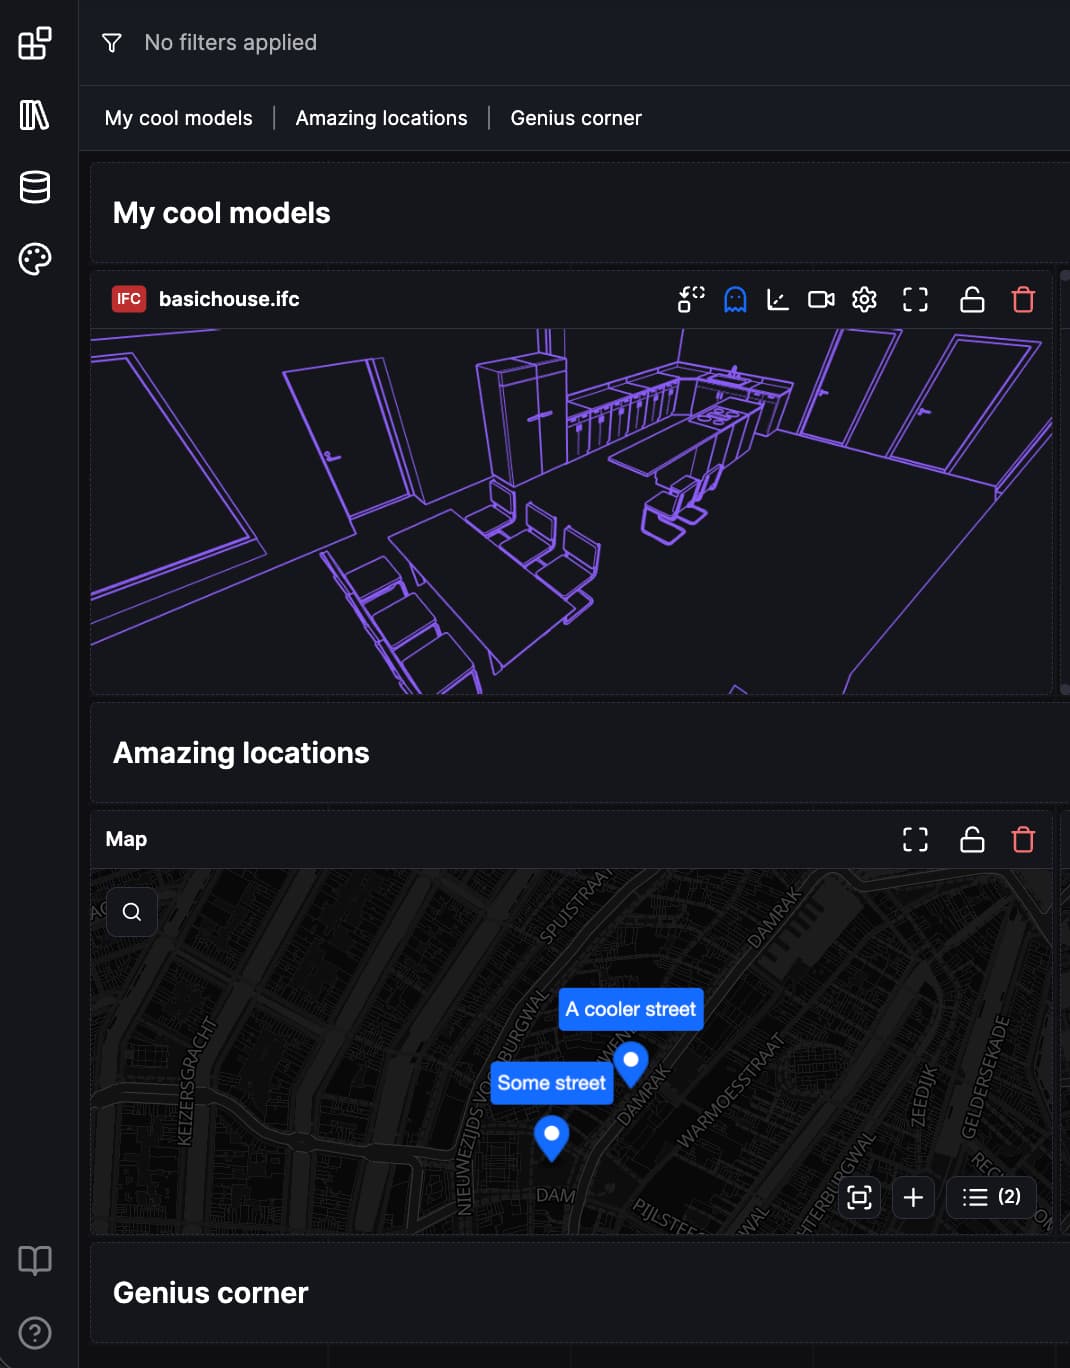The height and width of the screenshot is (1368, 1070).
Task: Open the database icon in sidebar
Action: 35,187
